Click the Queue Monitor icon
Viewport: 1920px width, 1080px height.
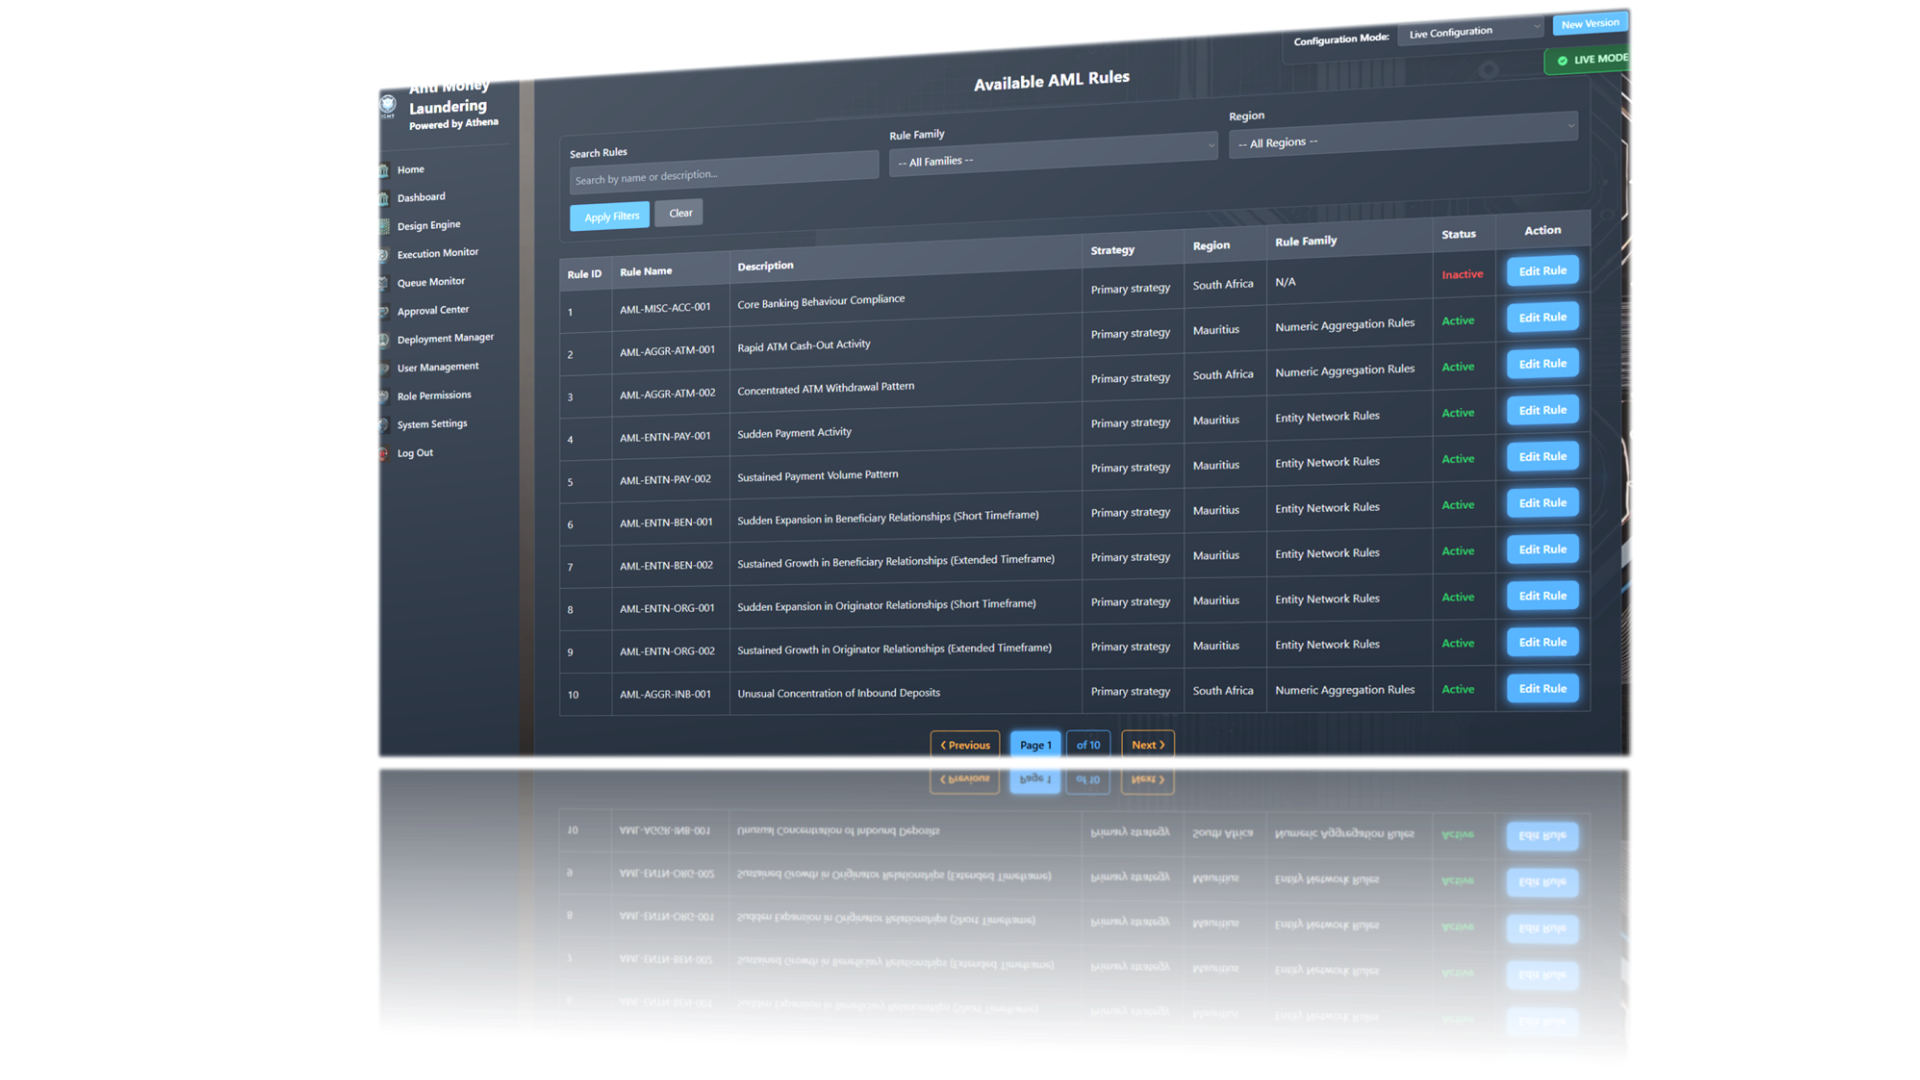click(383, 283)
